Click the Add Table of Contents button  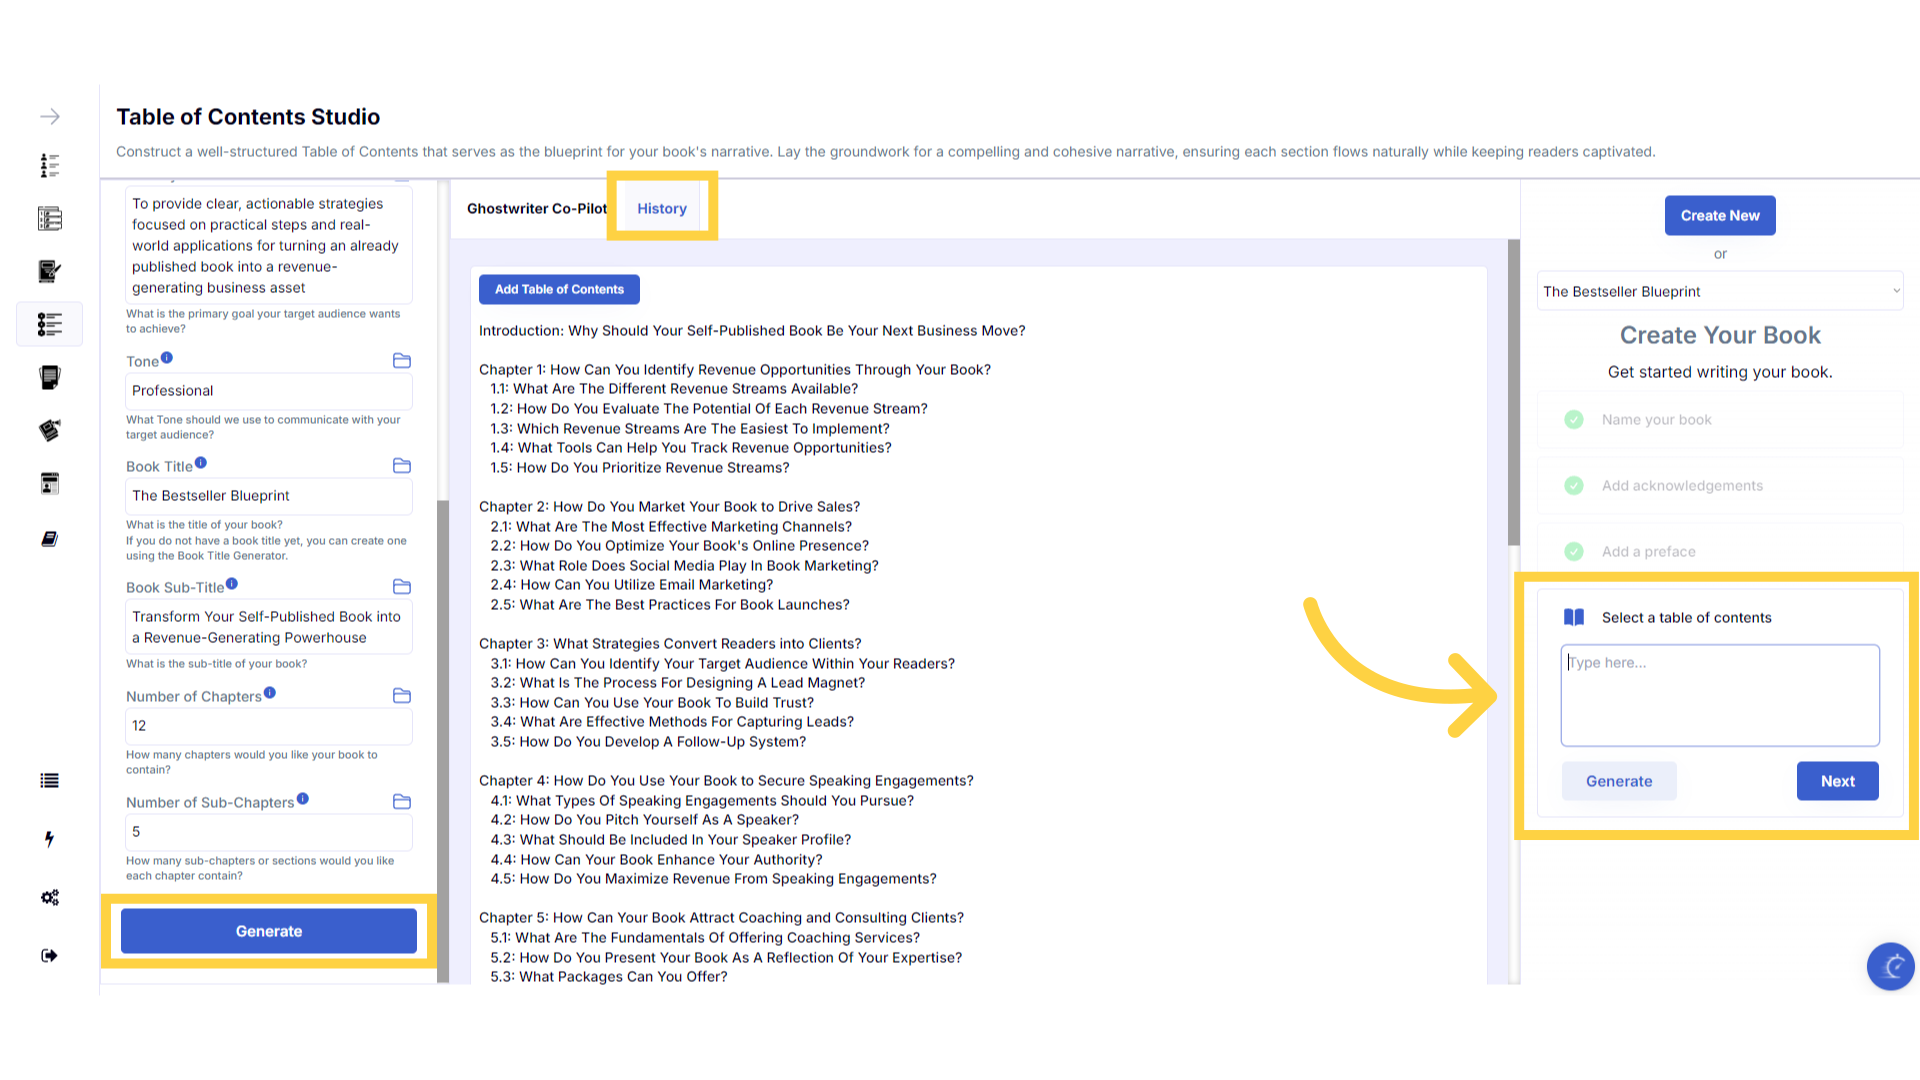click(559, 290)
